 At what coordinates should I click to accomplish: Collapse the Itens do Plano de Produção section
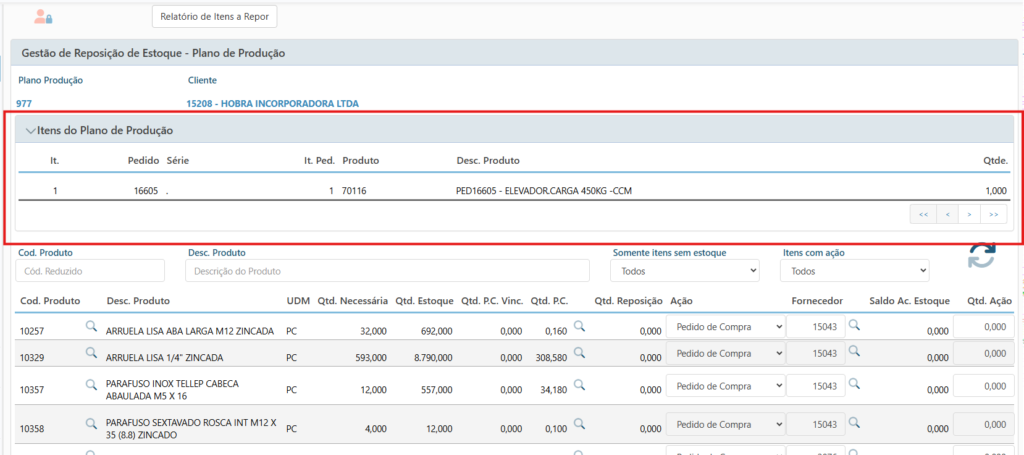(31, 131)
